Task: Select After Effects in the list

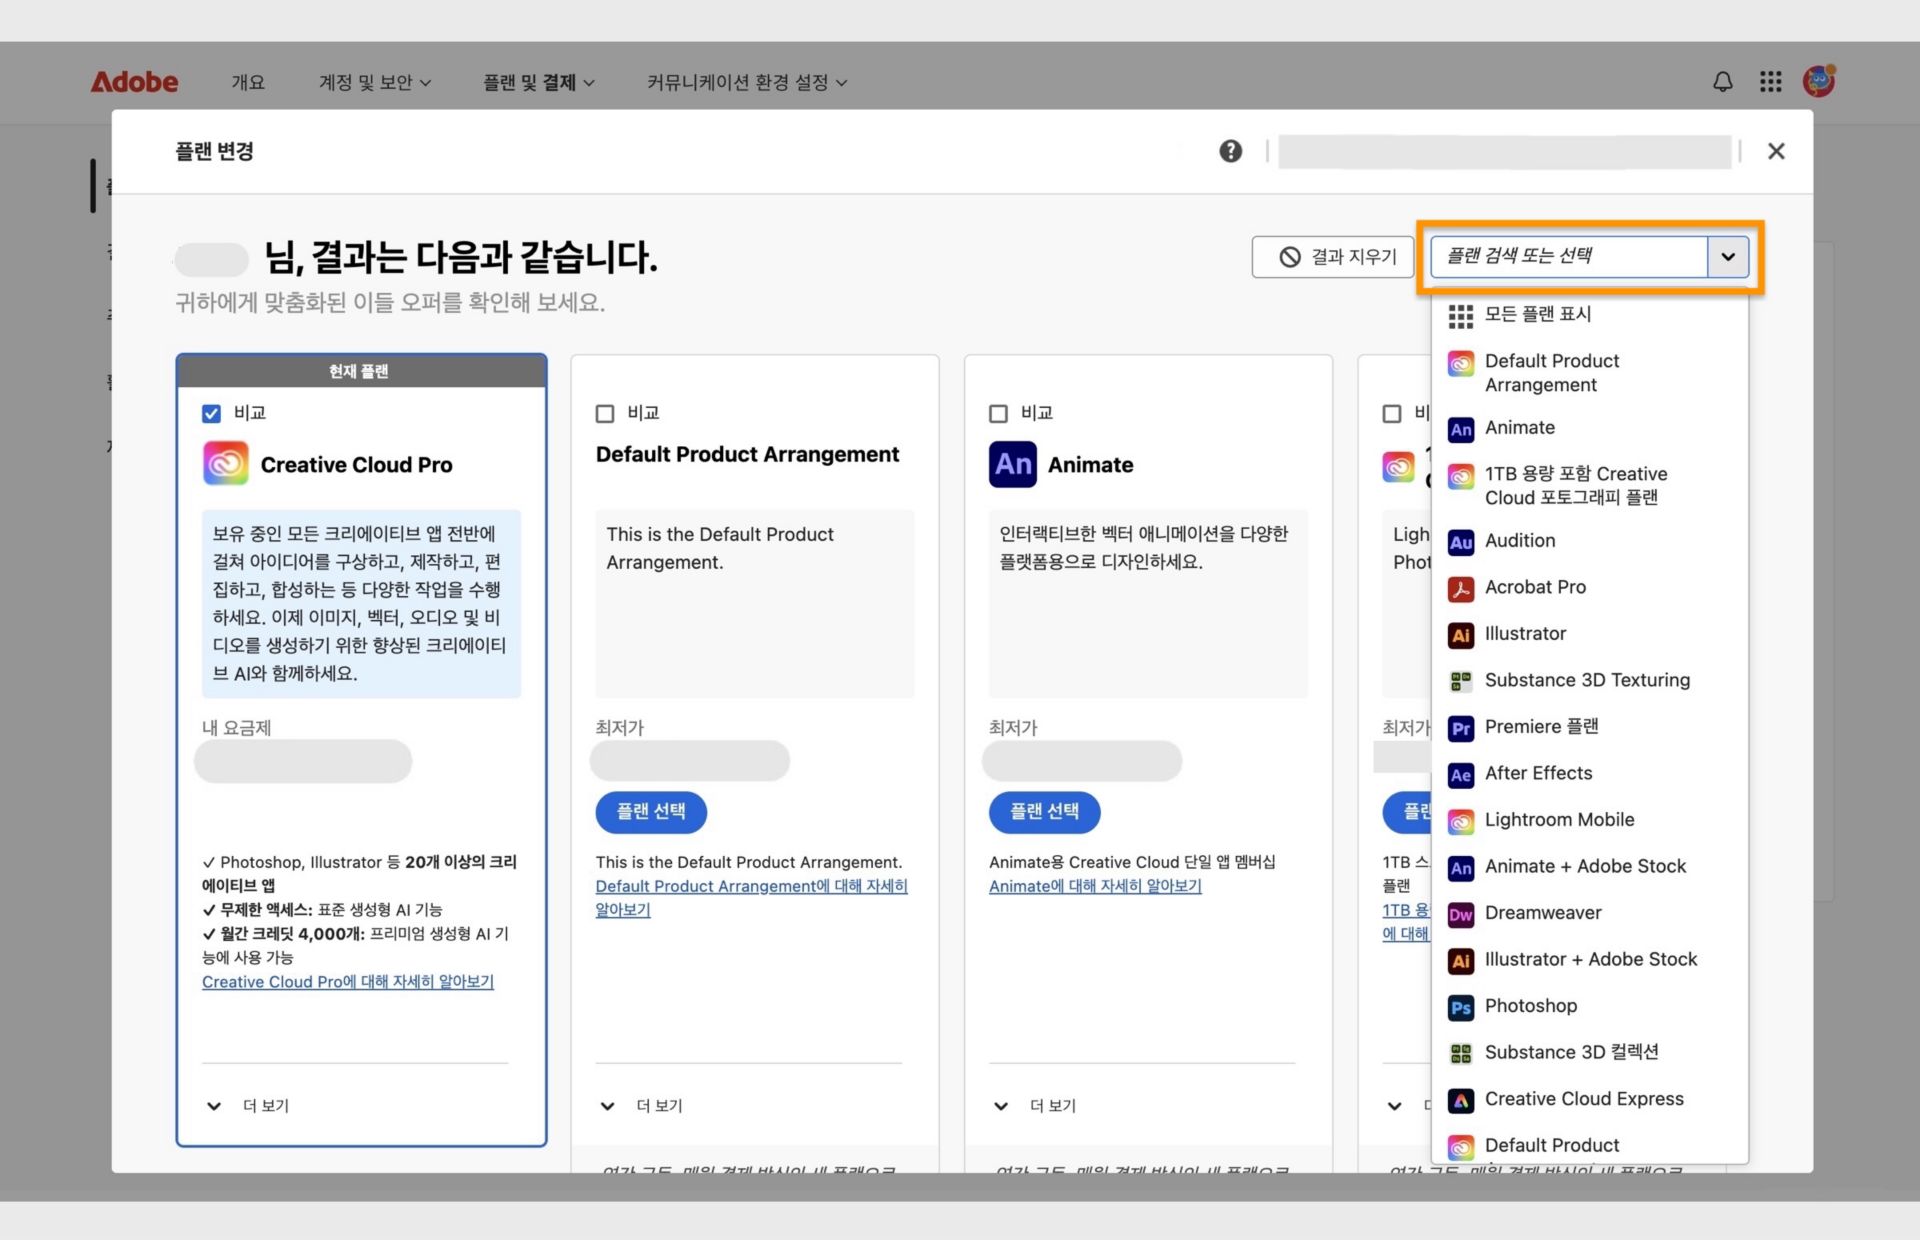Action: (1539, 773)
